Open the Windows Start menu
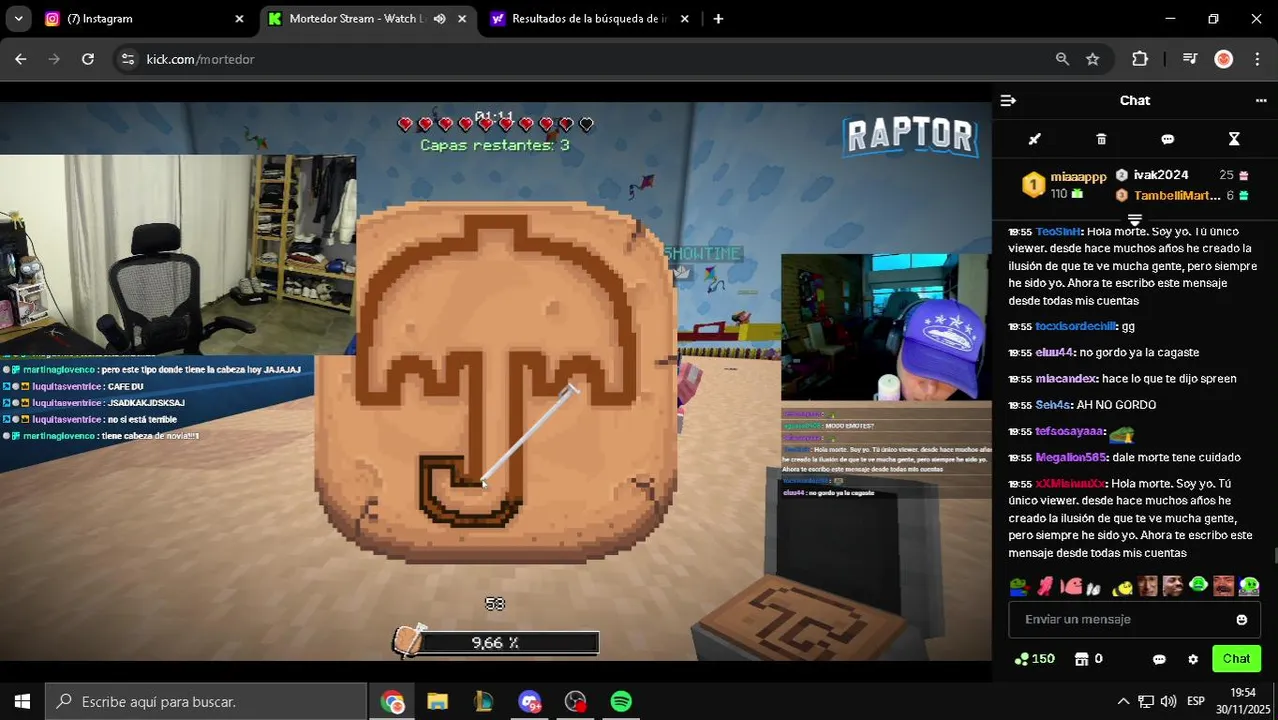Image resolution: width=1278 pixels, height=720 pixels. (22, 702)
